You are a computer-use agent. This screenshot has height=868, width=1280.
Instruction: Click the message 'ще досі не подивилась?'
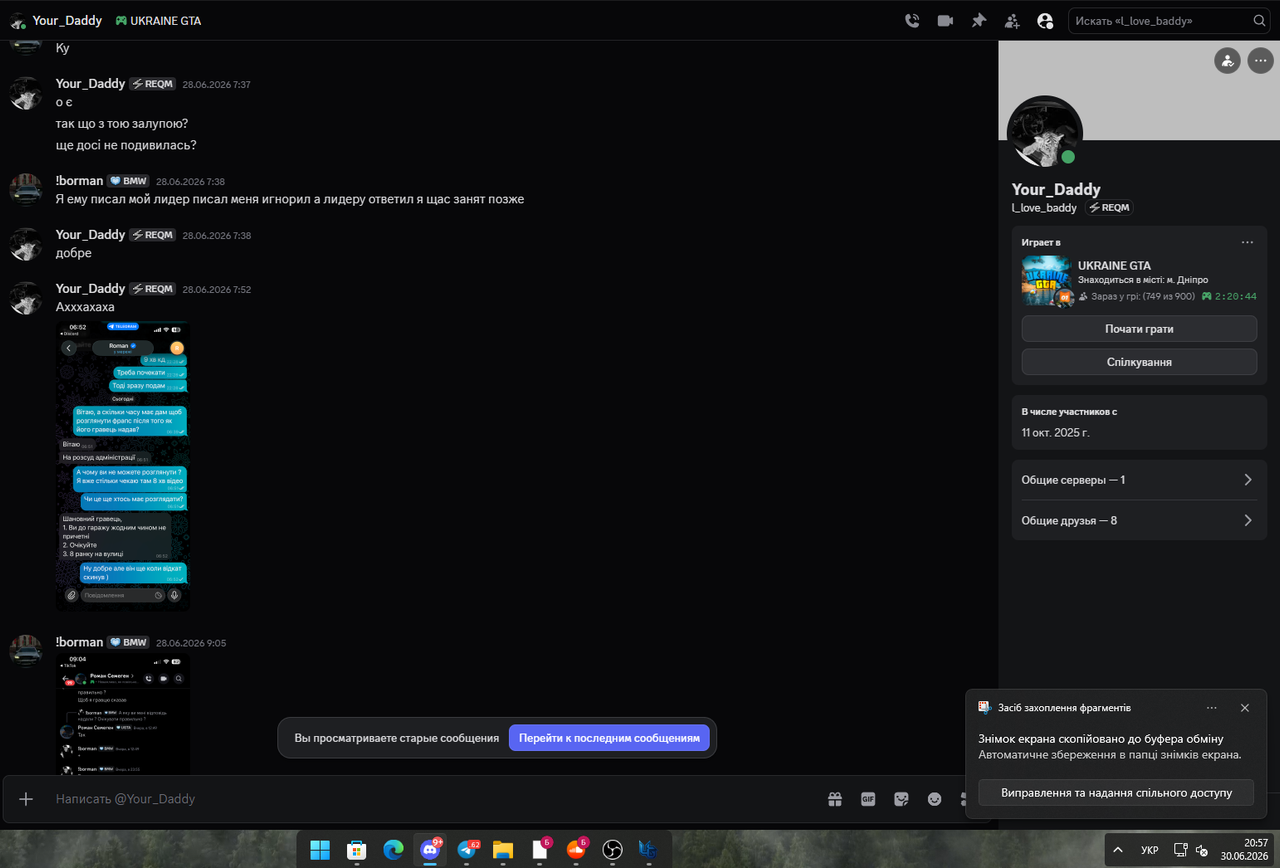(126, 145)
